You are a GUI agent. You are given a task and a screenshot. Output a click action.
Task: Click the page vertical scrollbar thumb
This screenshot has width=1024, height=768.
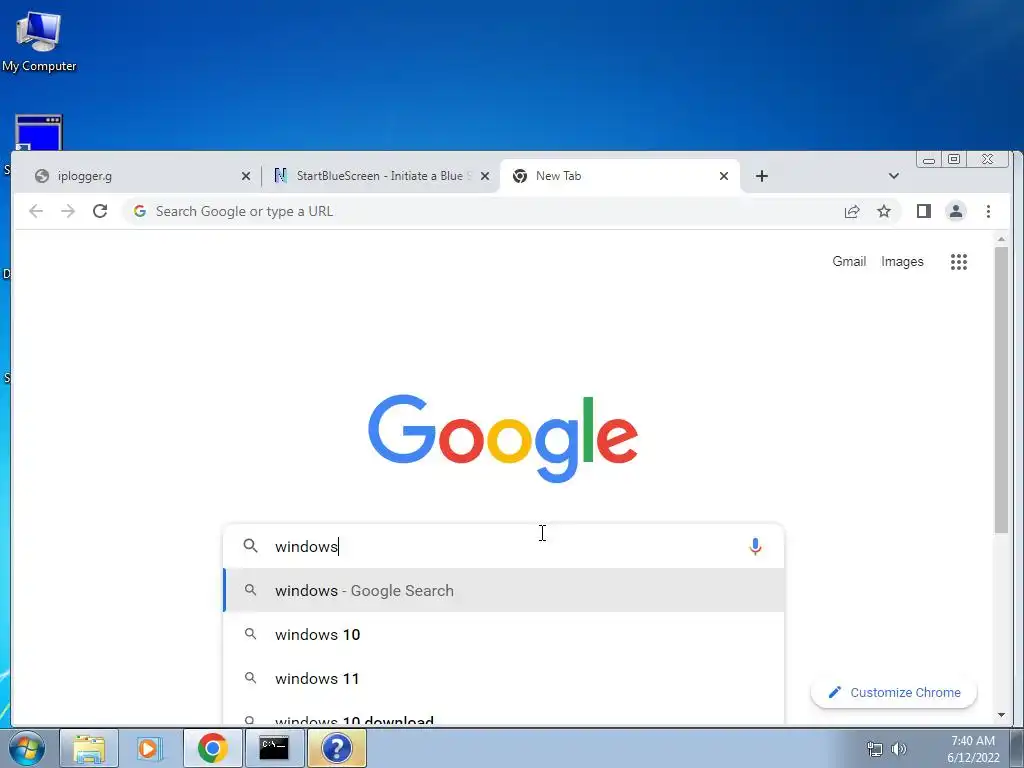tap(1001, 390)
